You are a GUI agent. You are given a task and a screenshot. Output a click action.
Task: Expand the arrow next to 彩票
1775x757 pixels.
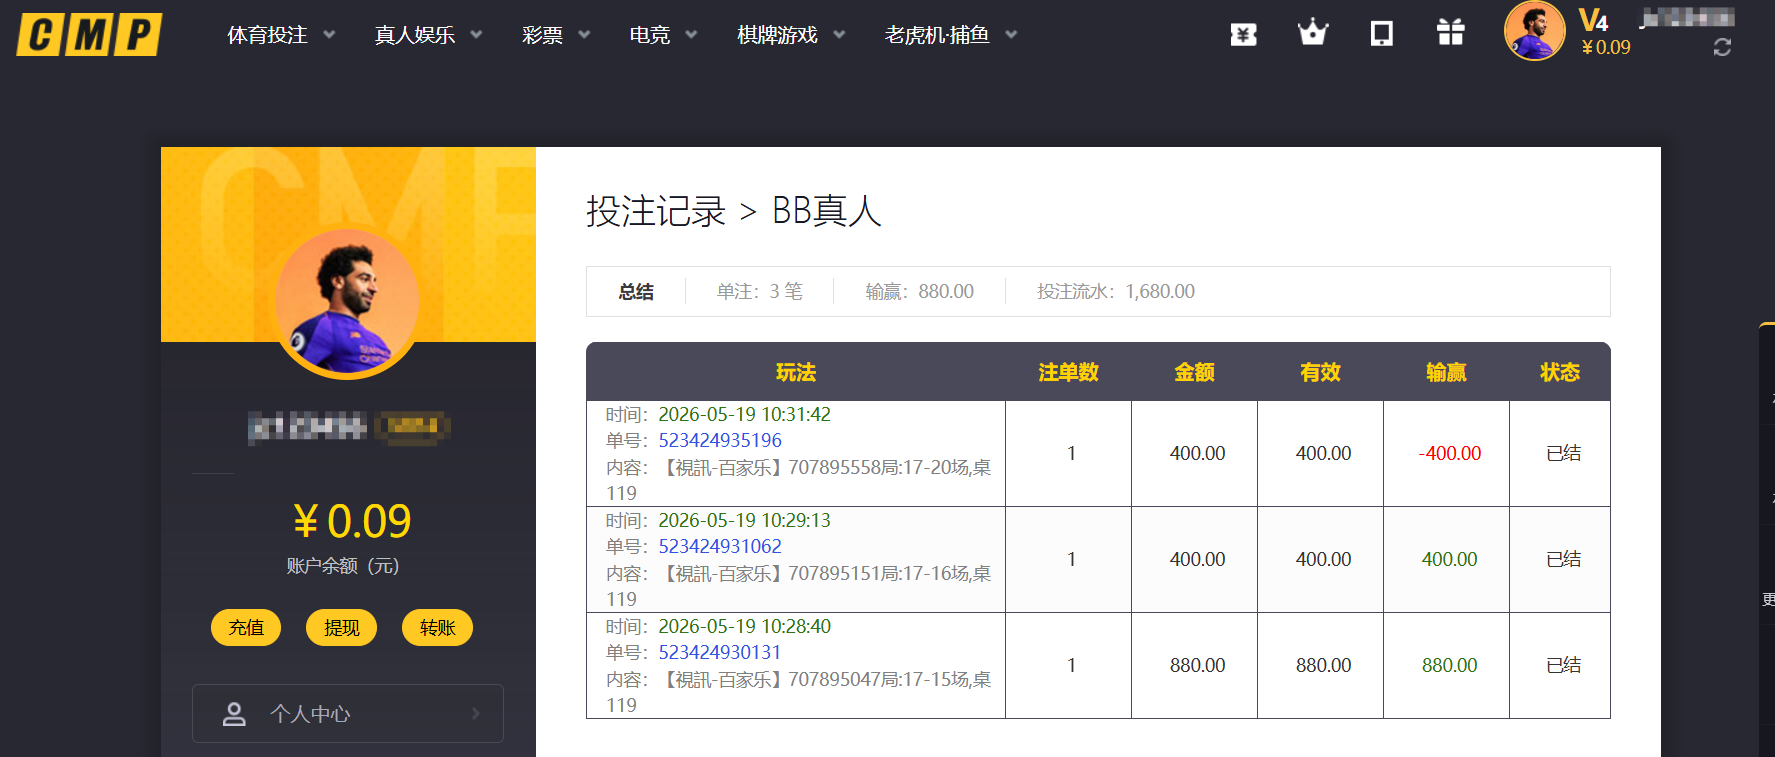584,35
